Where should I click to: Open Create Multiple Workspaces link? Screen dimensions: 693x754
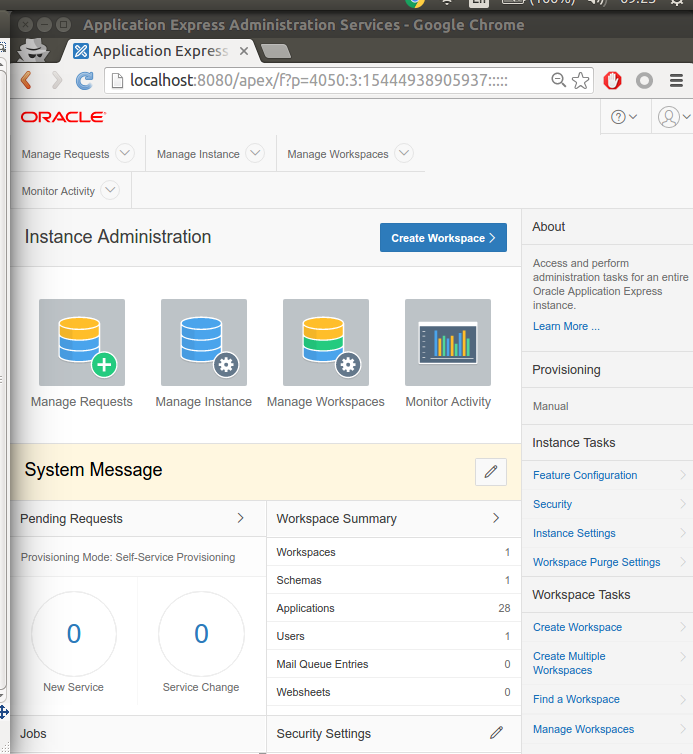pyautogui.click(x=569, y=663)
